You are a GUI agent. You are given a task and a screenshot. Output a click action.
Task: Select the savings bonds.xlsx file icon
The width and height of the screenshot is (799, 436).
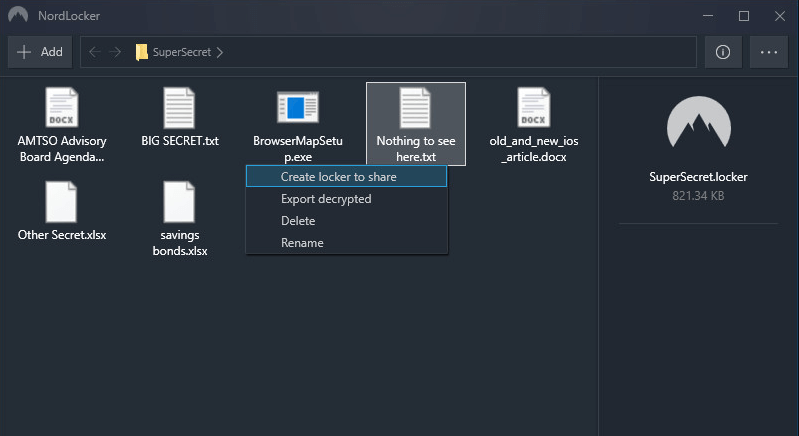click(x=179, y=202)
